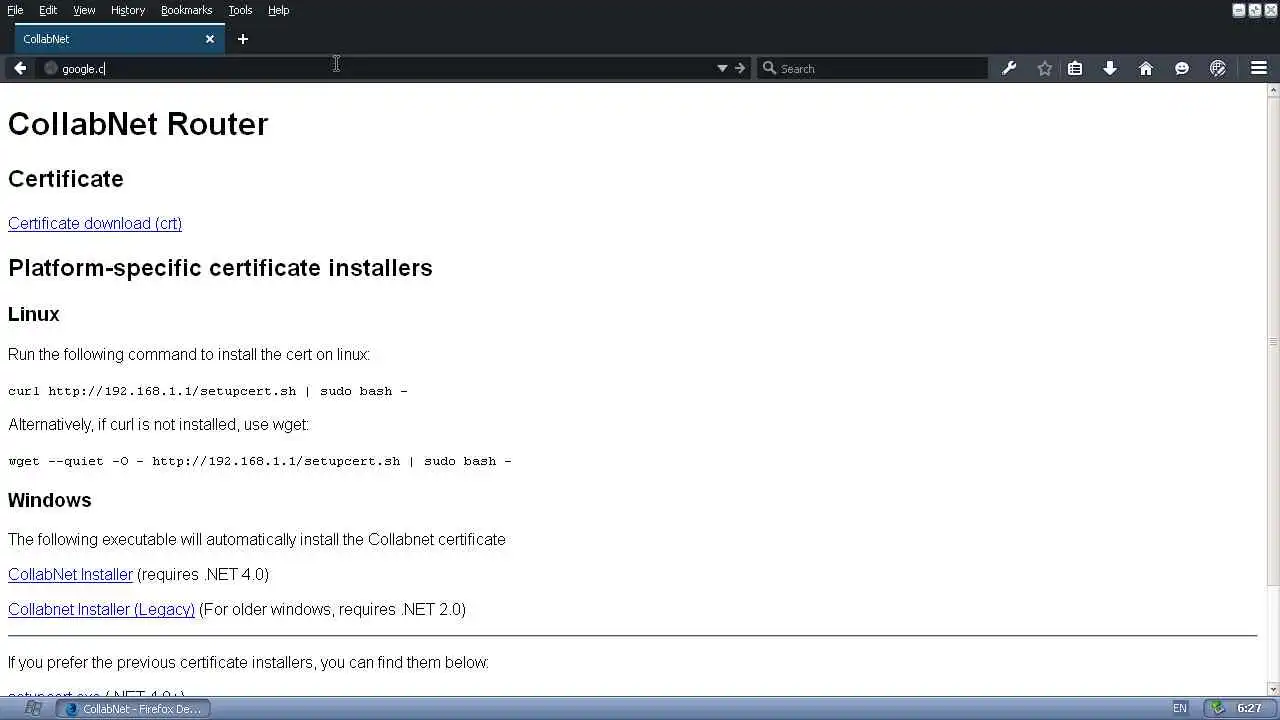Open the developer tools wrench icon
Viewport: 1280px width, 720px height.
pos(1009,68)
